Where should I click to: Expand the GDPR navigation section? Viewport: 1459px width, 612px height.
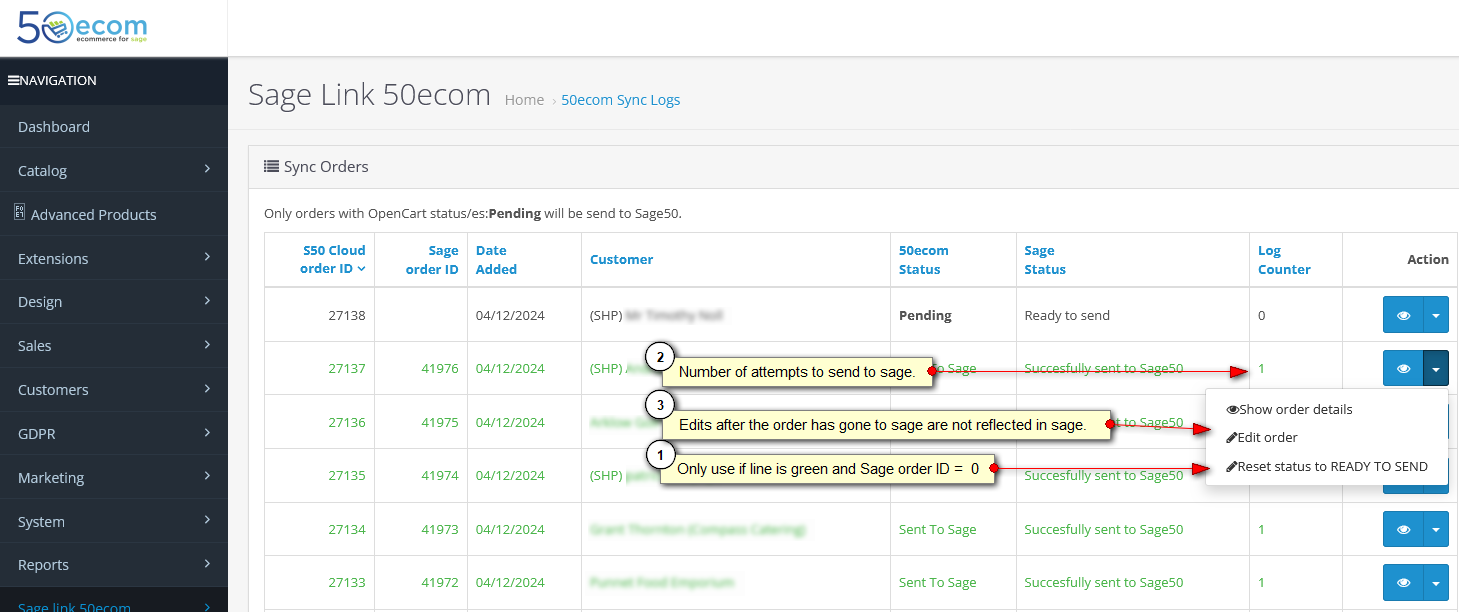pos(114,433)
